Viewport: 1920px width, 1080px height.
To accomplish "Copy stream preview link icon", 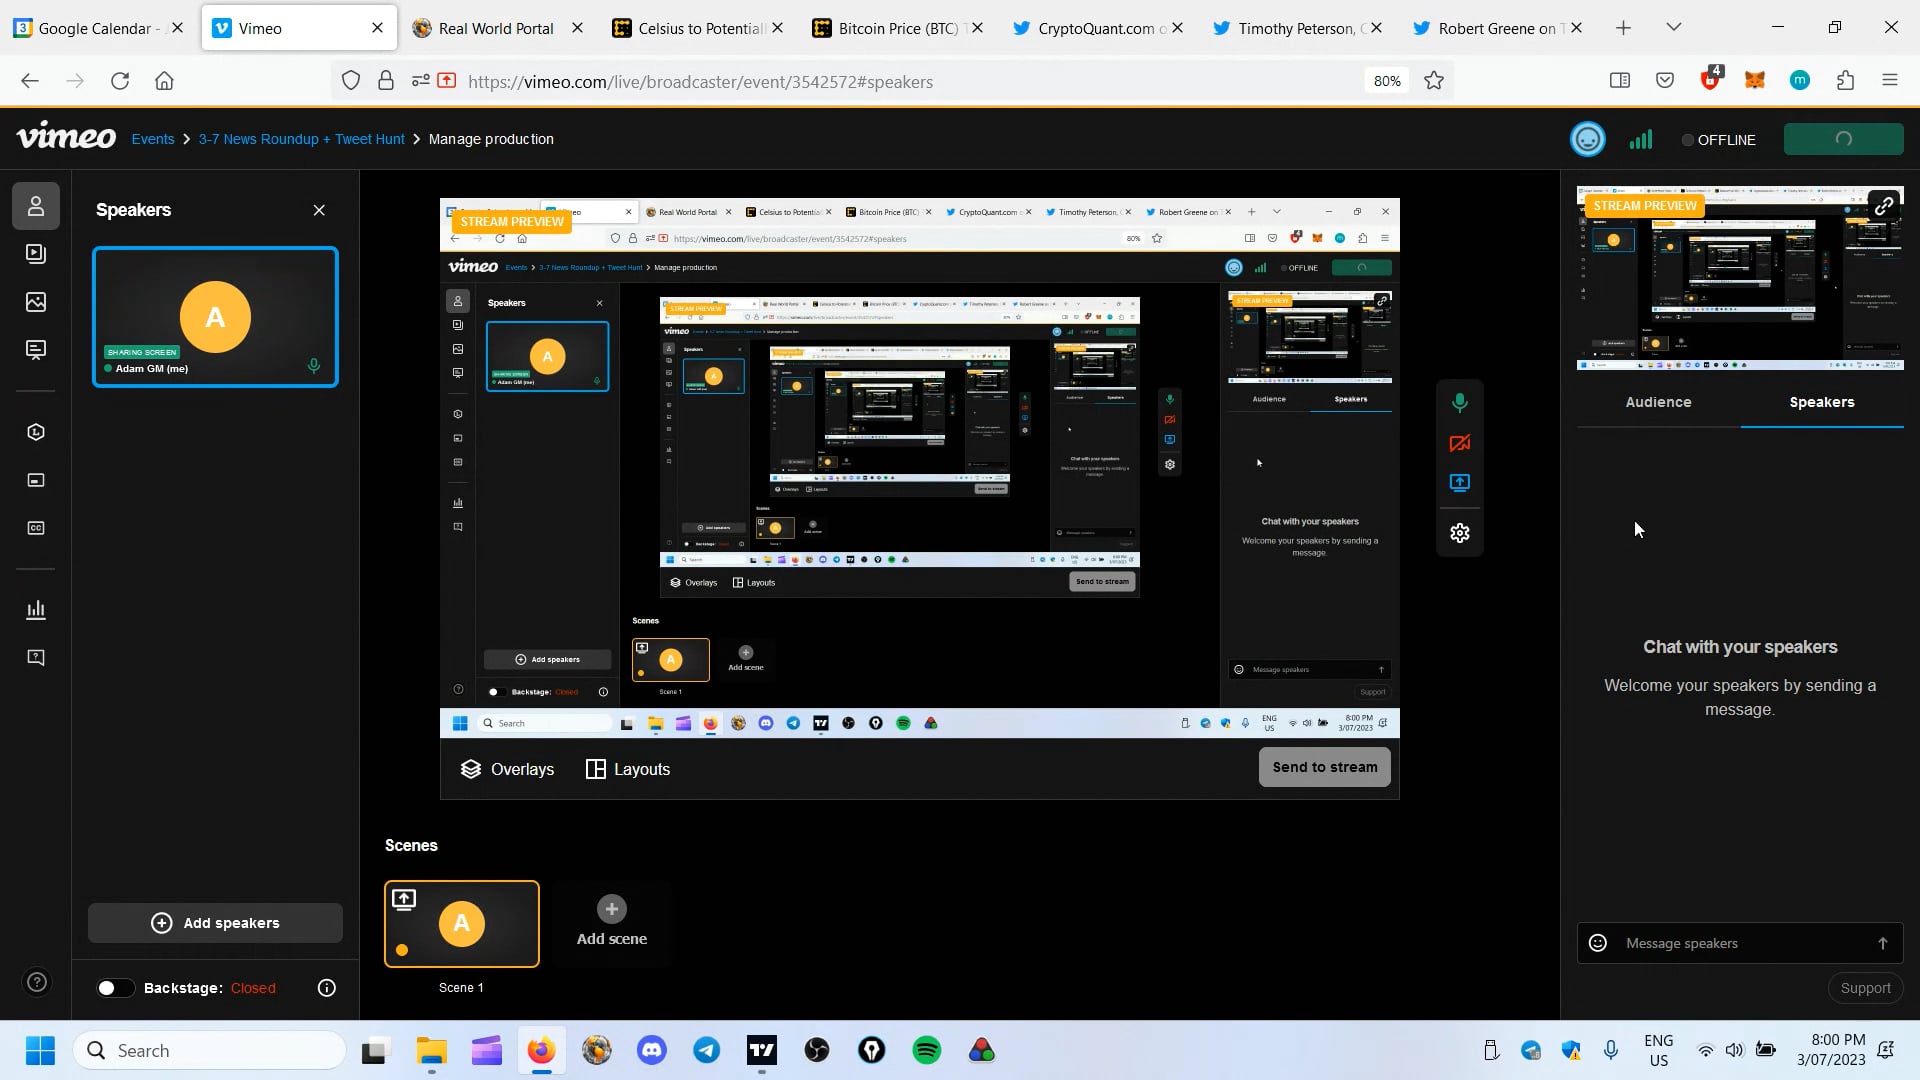I will click(1884, 206).
